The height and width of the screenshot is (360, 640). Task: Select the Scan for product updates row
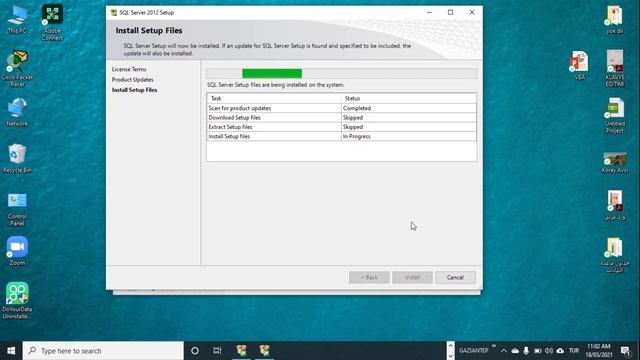pyautogui.click(x=342, y=108)
